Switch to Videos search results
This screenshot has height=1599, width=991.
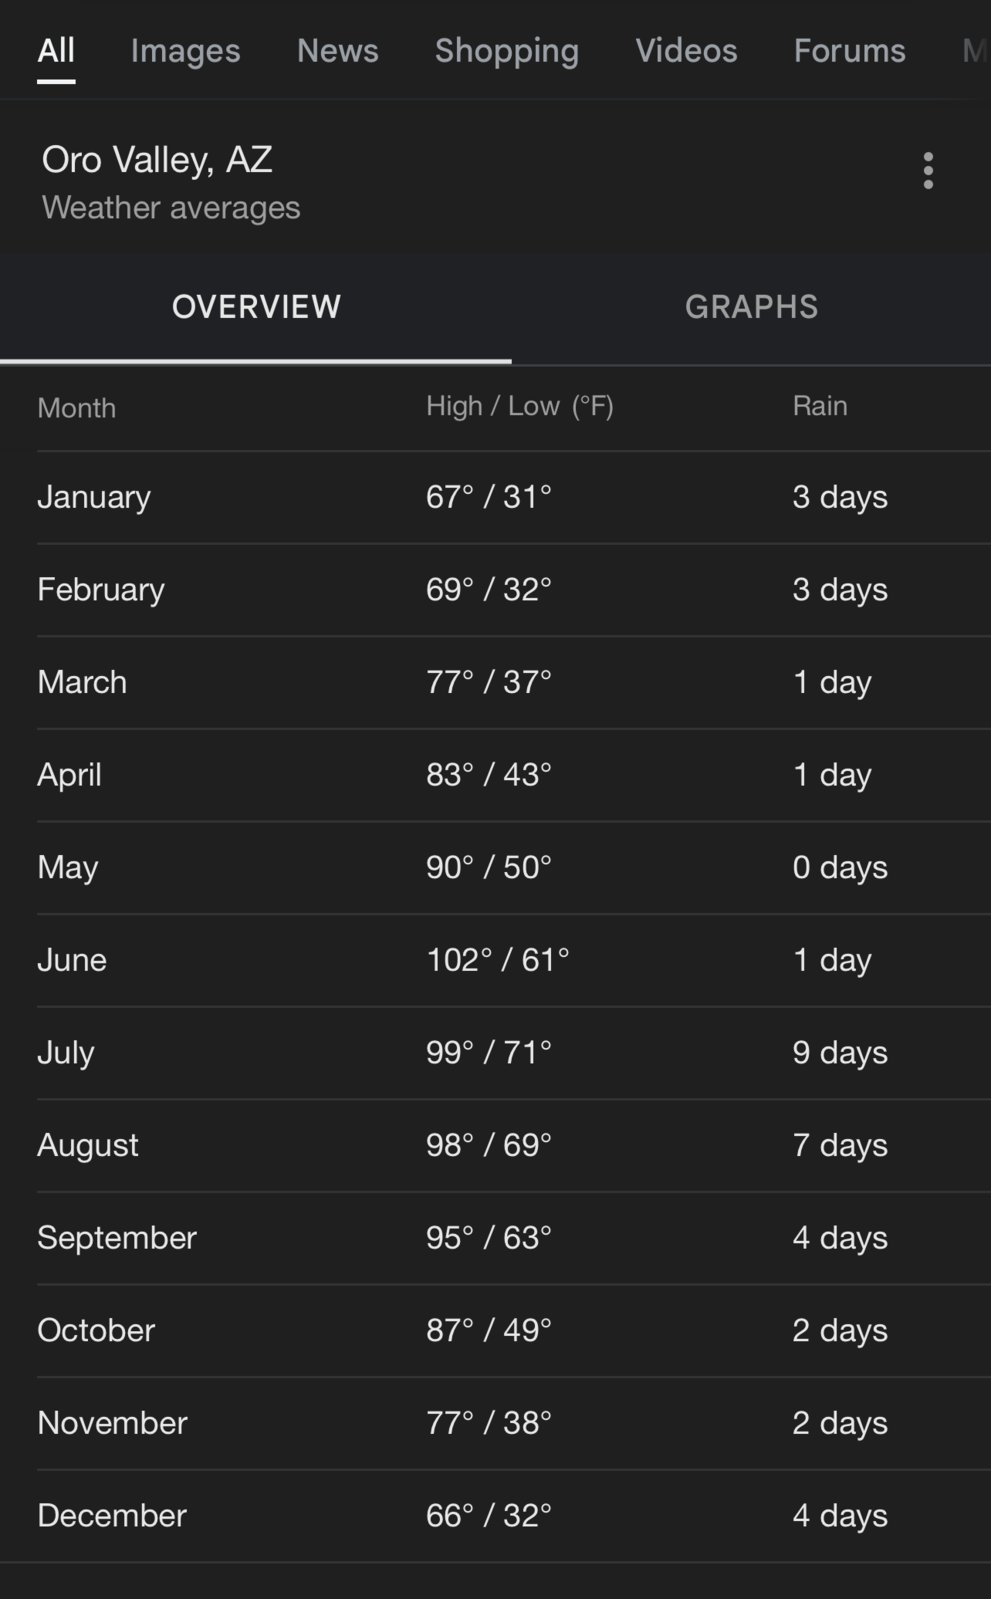click(x=686, y=51)
